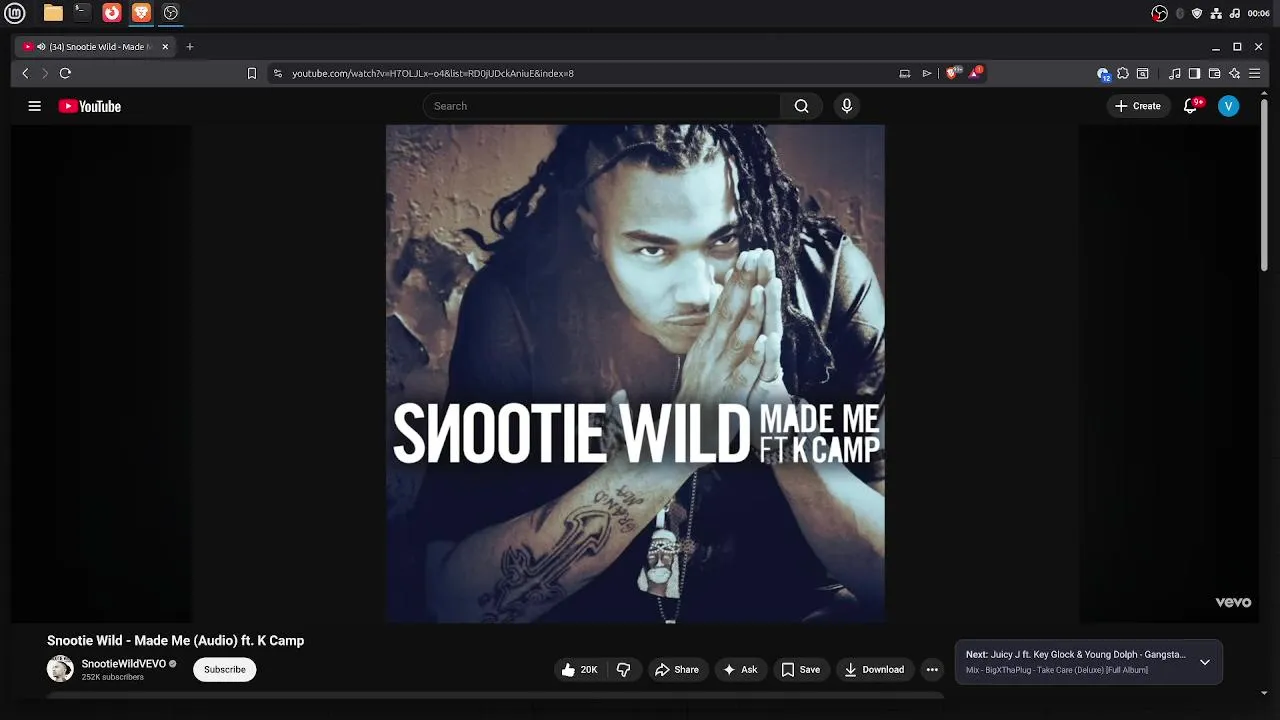
Task: Click the search magnifier button
Action: pyautogui.click(x=801, y=106)
